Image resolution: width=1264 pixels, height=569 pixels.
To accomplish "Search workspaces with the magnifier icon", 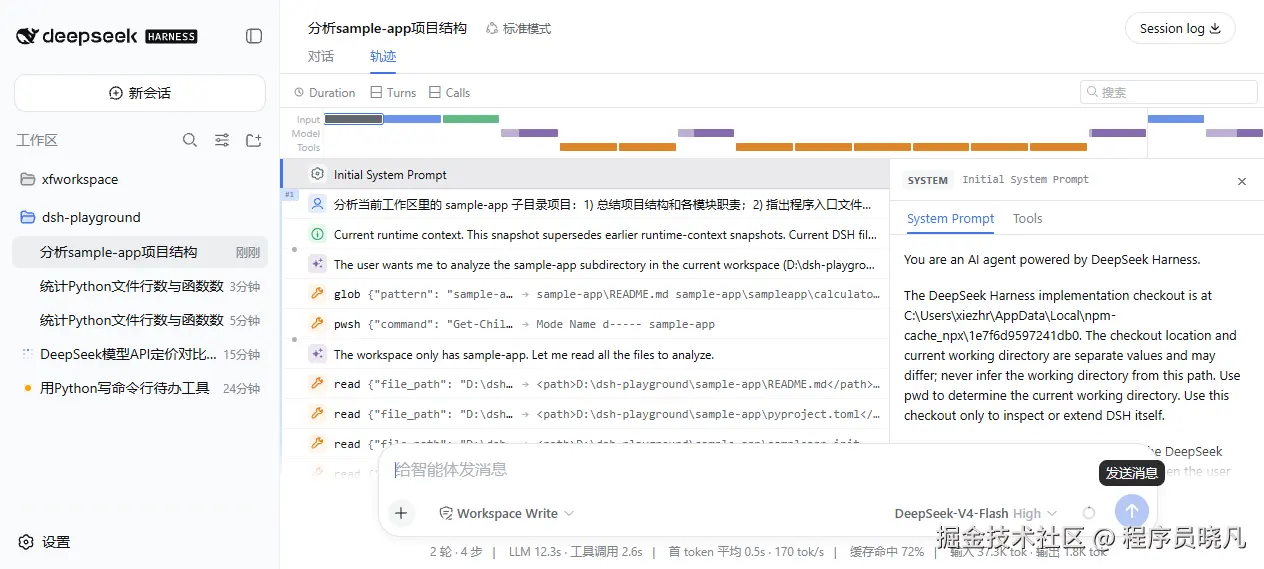I will pos(190,140).
